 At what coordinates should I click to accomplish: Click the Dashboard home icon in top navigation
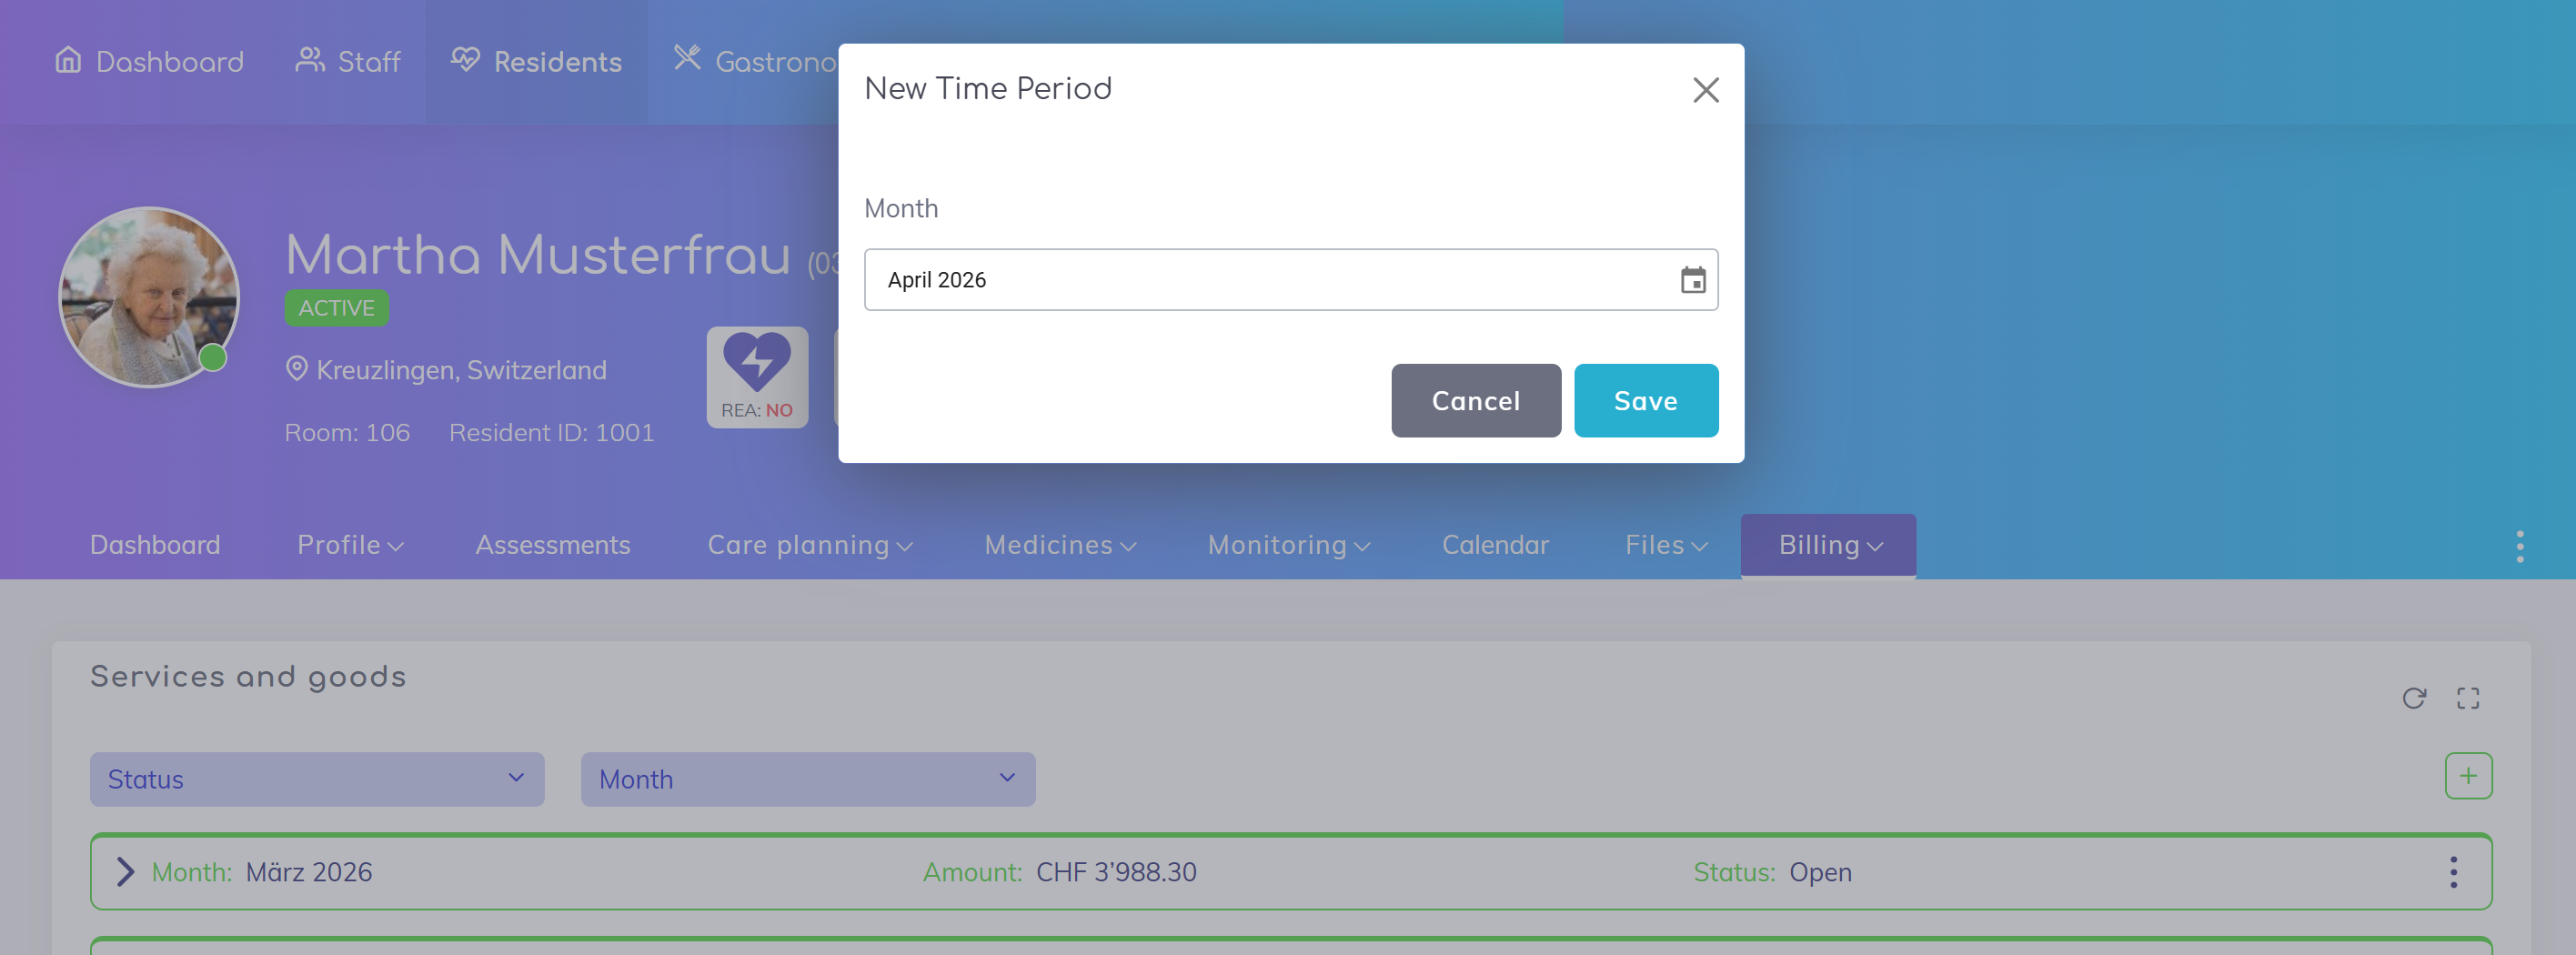pyautogui.click(x=68, y=61)
